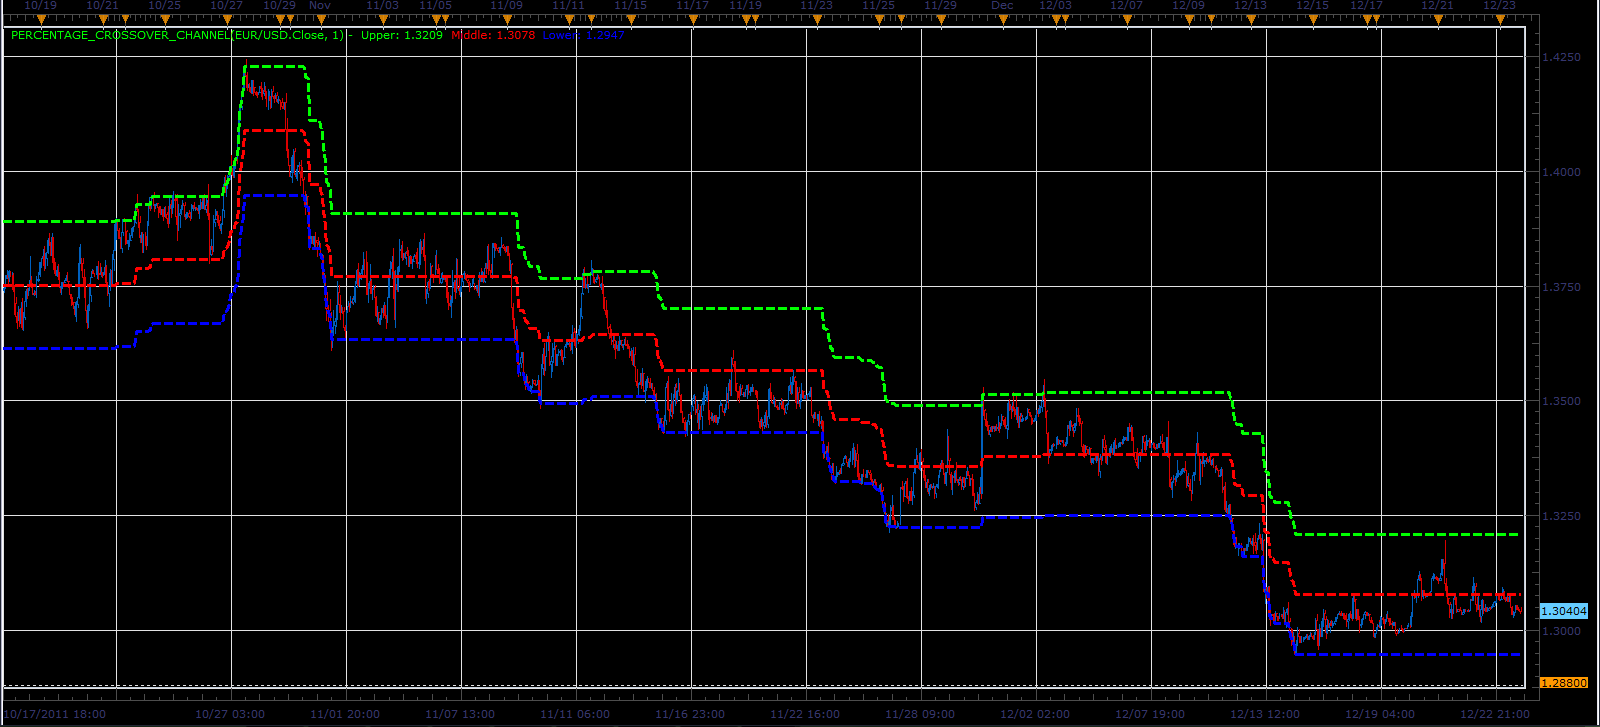This screenshot has width=1600, height=727.
Task: Click the 12/19 04:00 time label
Action: point(1380,714)
